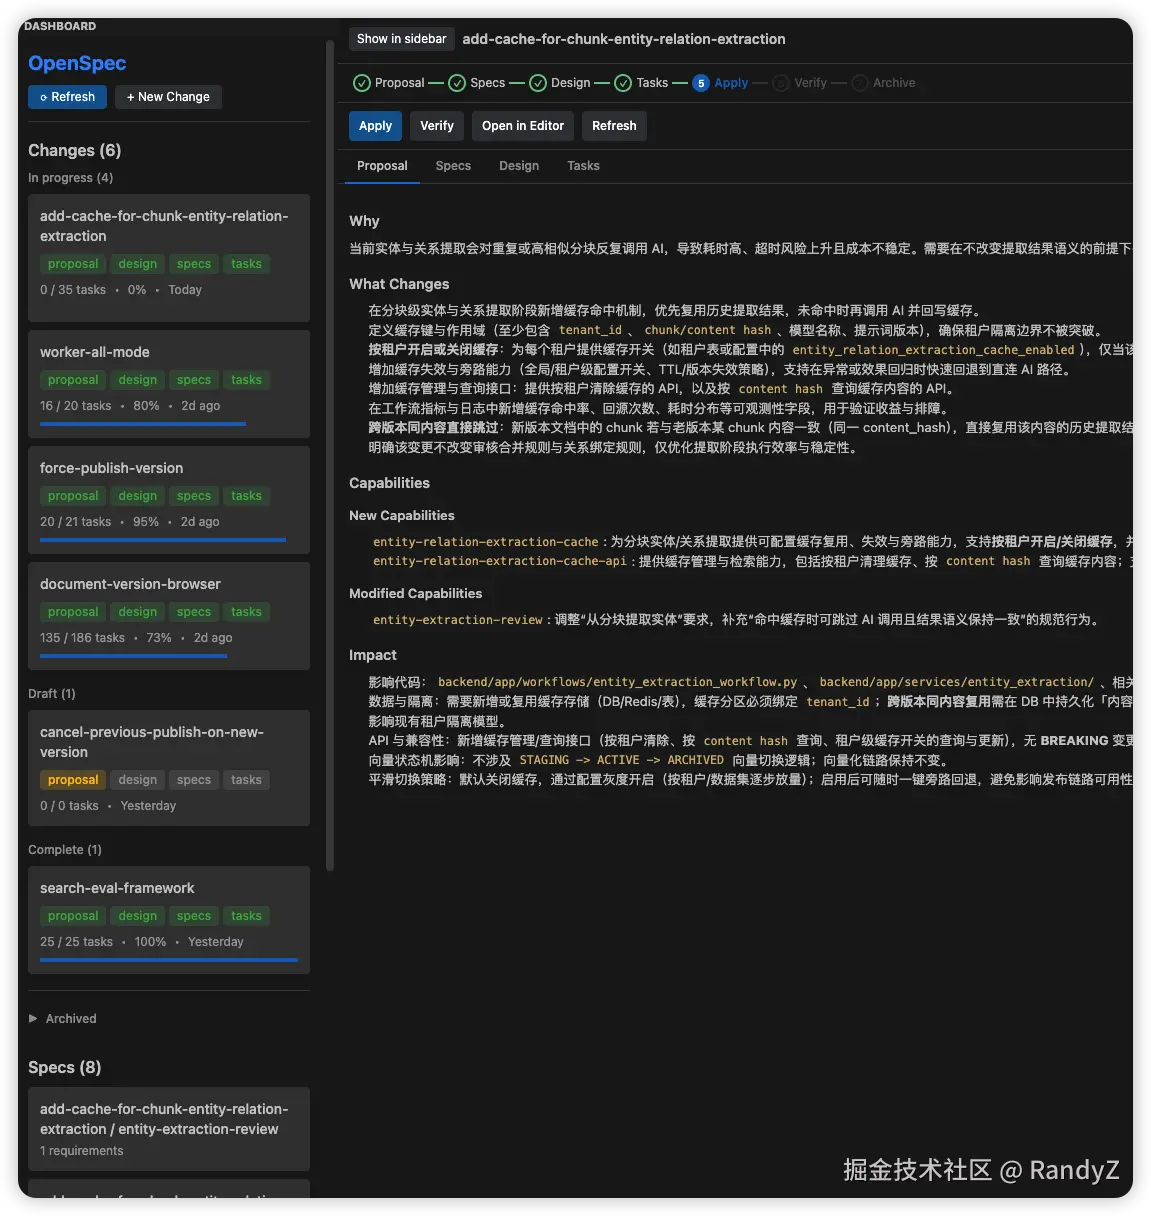Click the sidebar Refresh button
Screen dimensions: 1151x1216
(67, 97)
